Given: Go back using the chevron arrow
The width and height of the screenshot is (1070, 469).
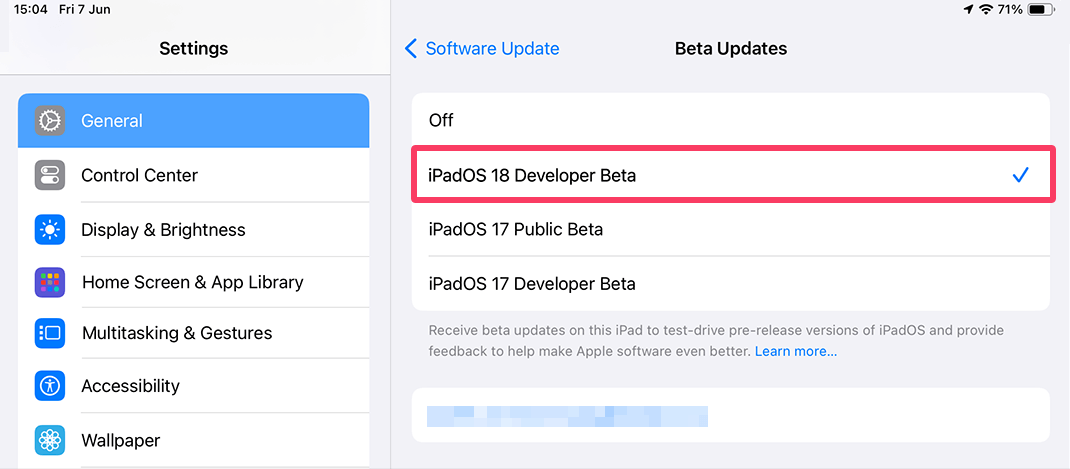Looking at the screenshot, I should coord(411,49).
